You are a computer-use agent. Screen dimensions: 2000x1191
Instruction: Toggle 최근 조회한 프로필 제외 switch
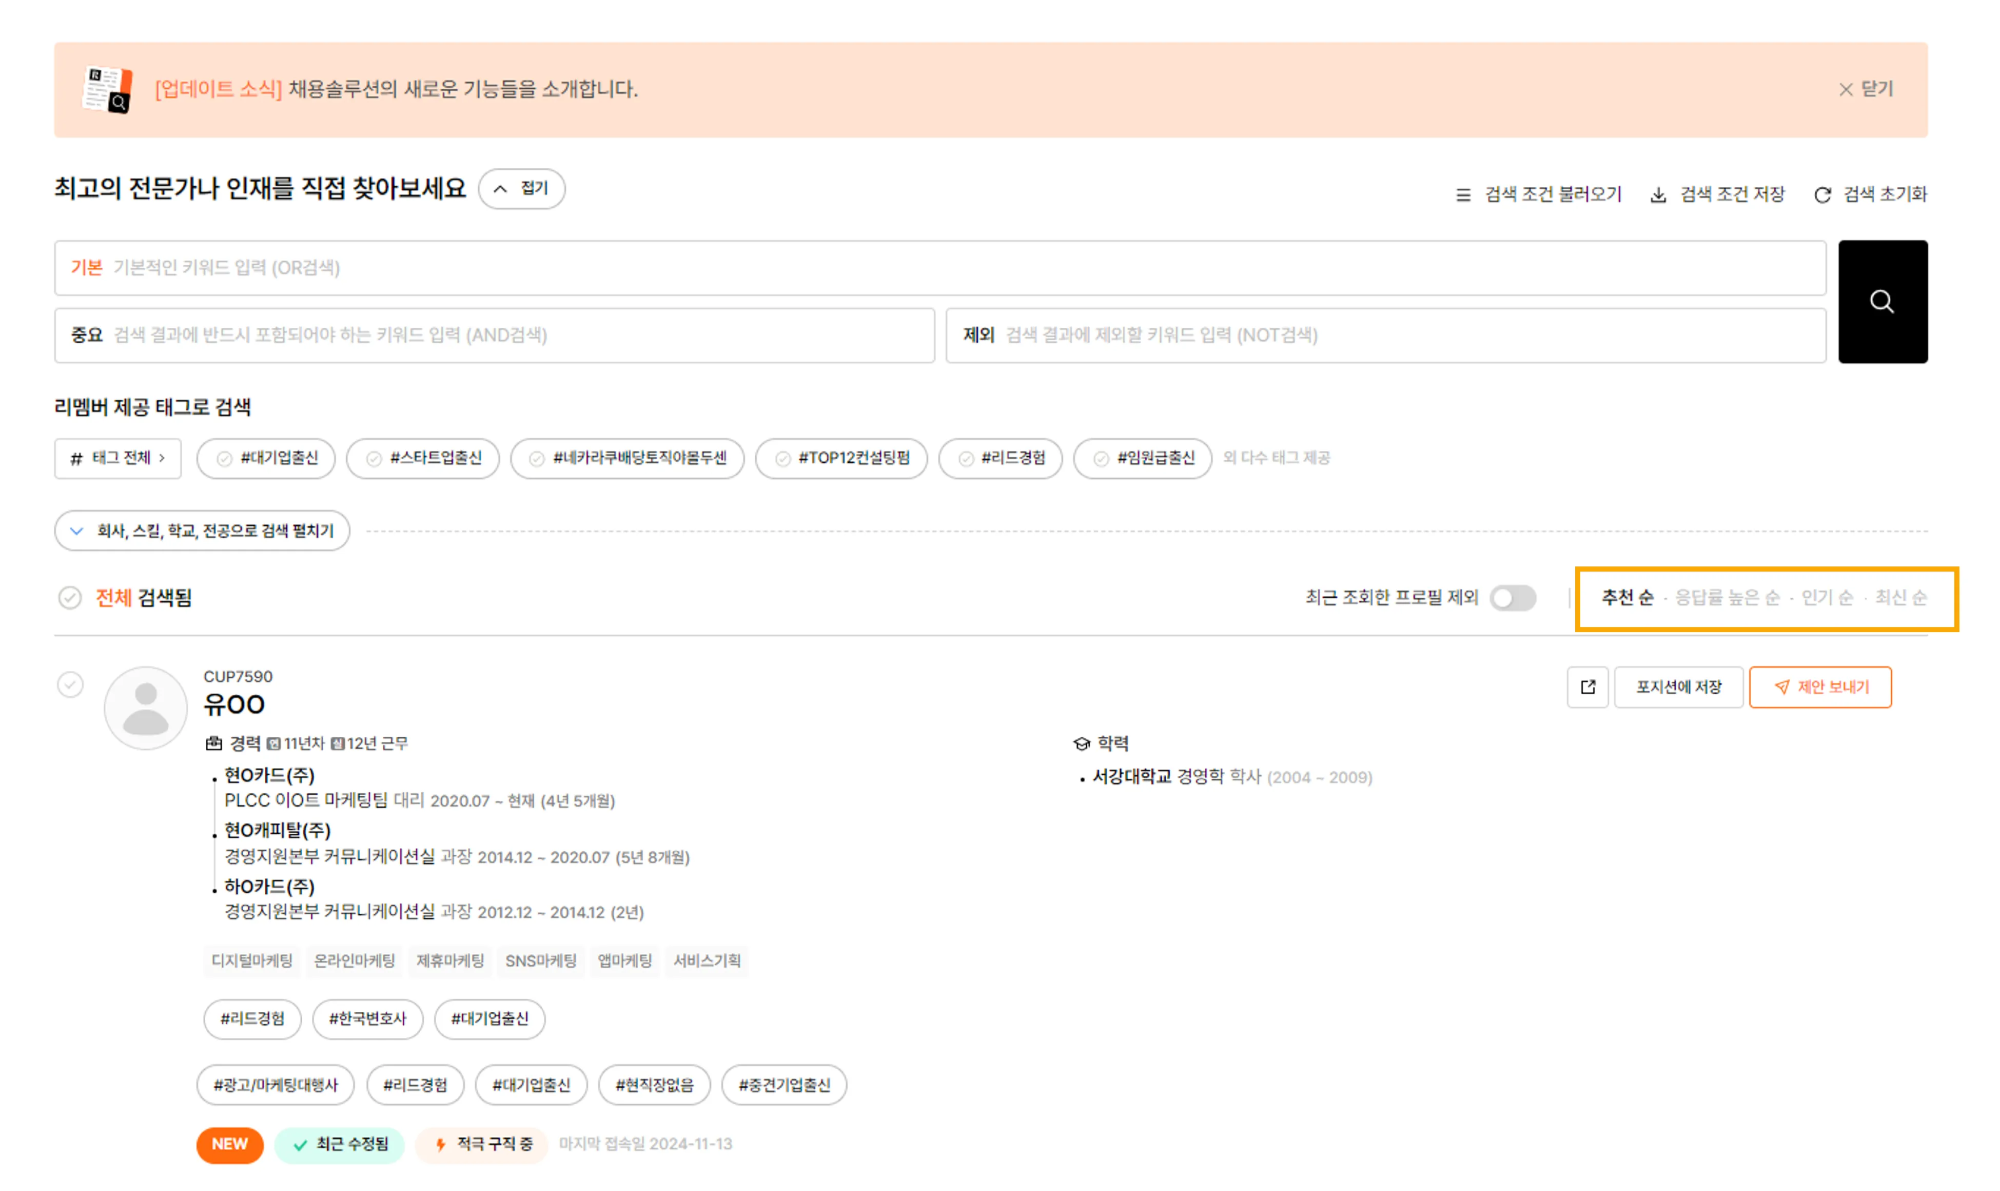1512,598
